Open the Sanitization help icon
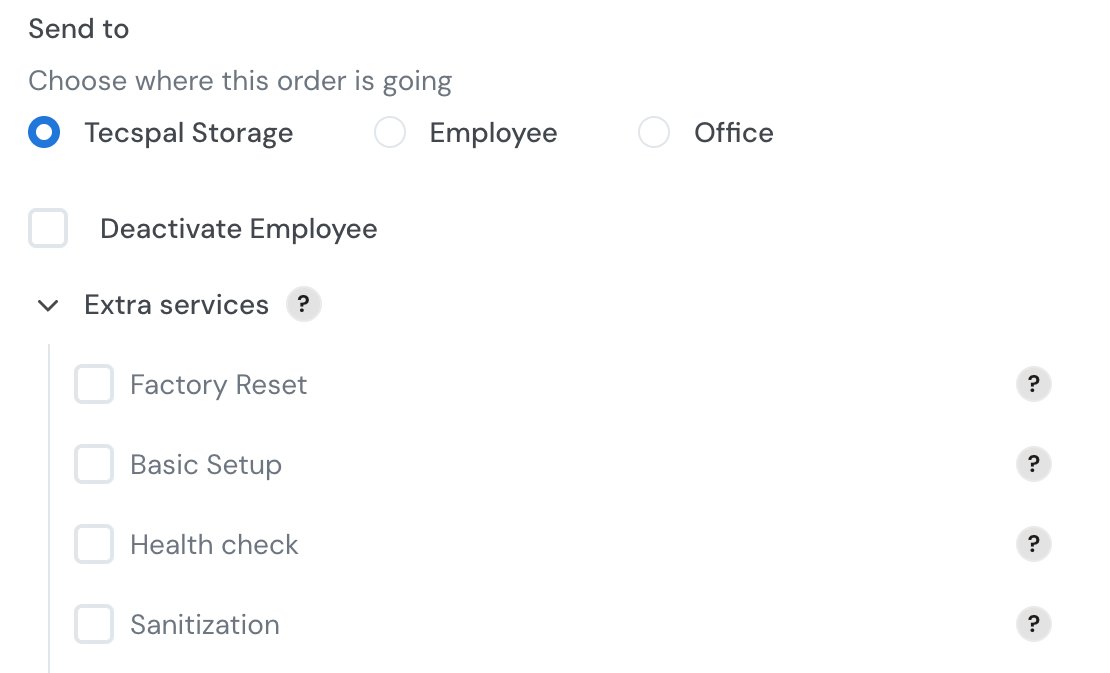1110x673 pixels. (x=1034, y=624)
